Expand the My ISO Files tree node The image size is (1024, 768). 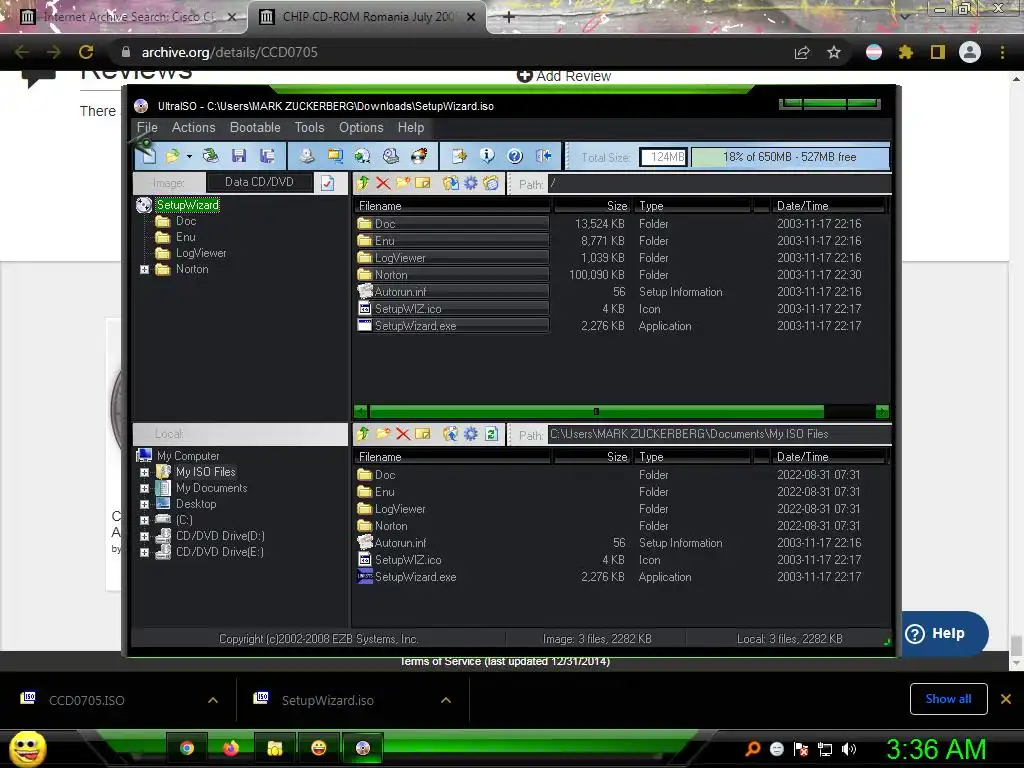click(x=144, y=472)
